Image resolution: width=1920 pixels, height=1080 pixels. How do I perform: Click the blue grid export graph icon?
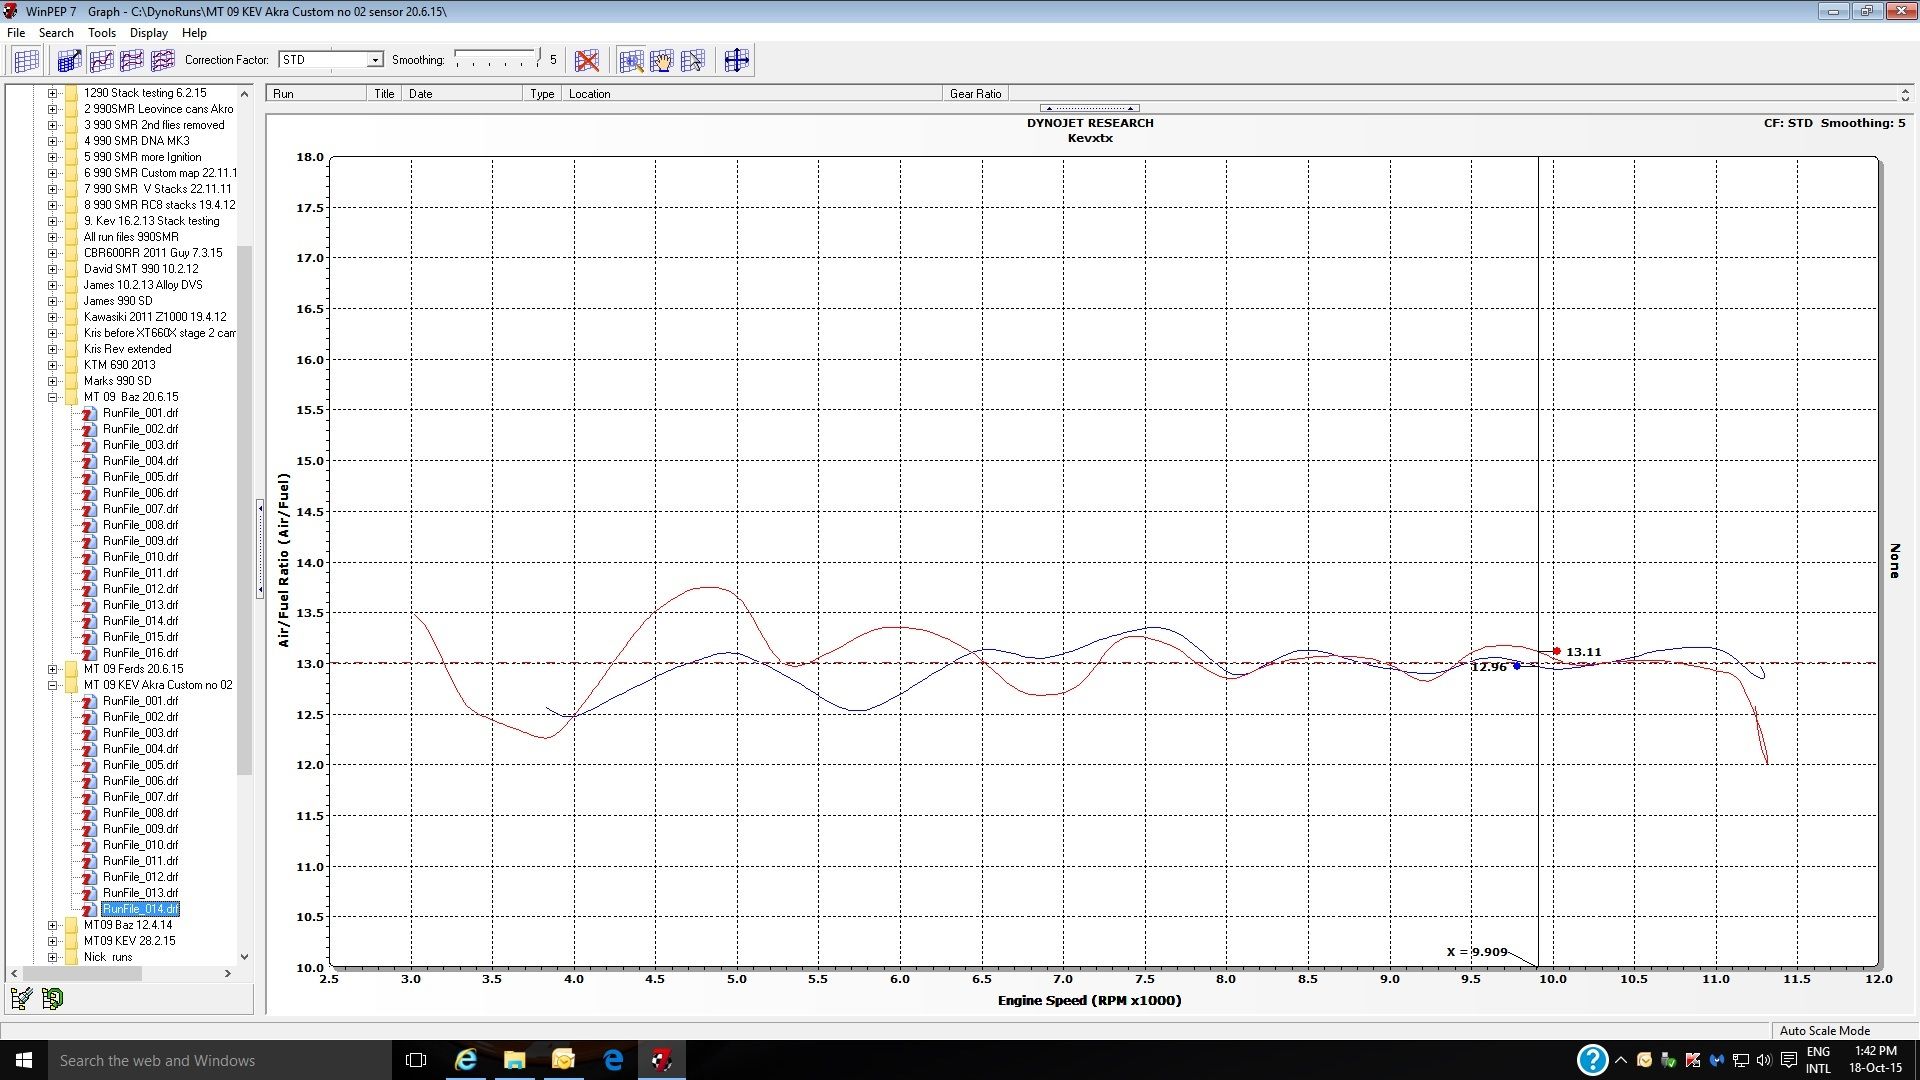69,61
